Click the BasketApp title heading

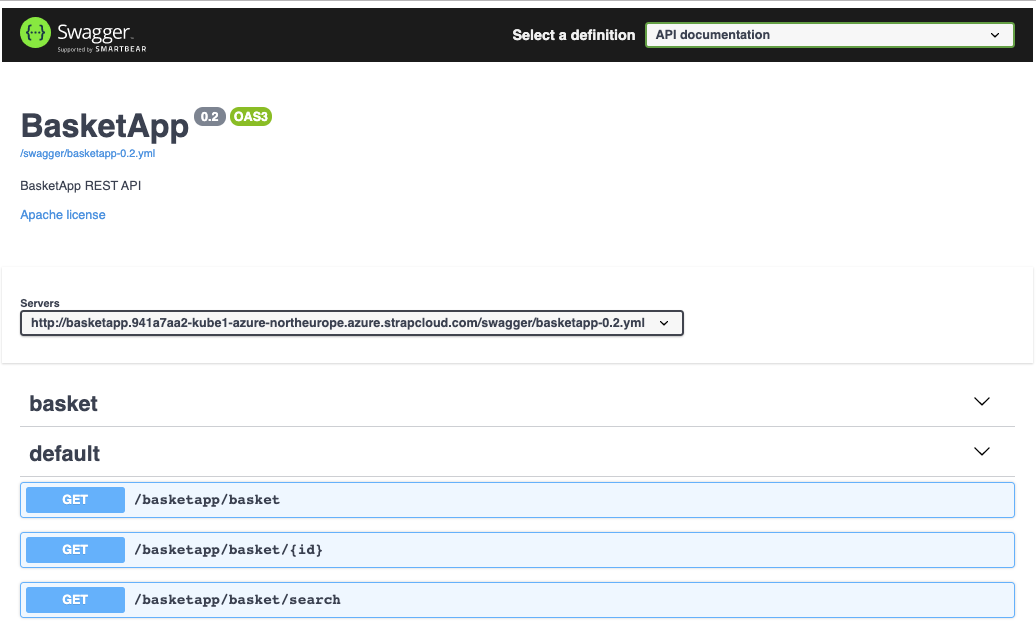click(x=105, y=126)
